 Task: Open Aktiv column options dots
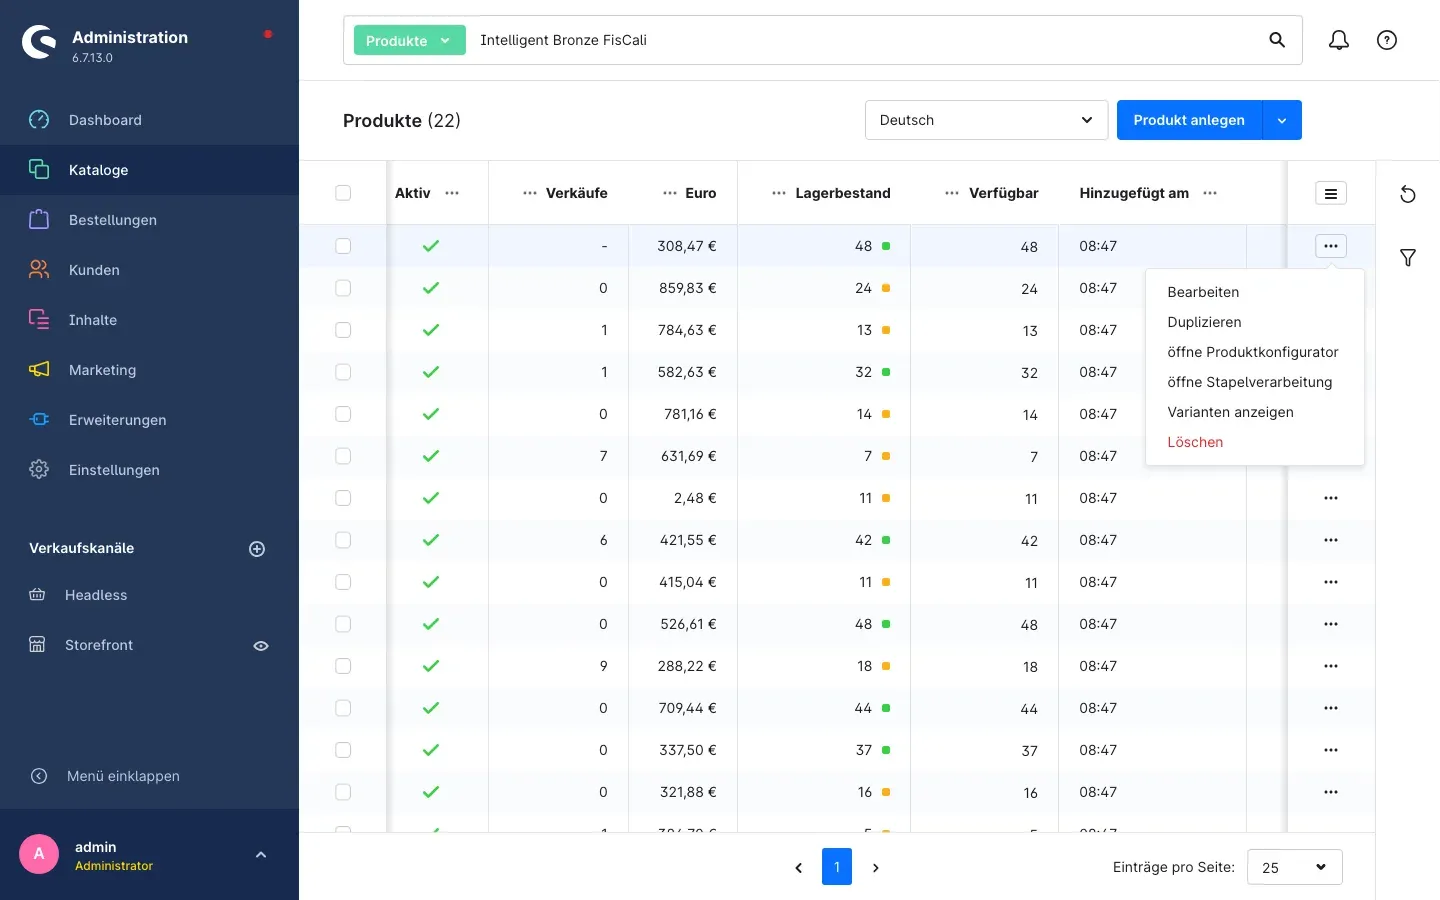pyautogui.click(x=452, y=193)
